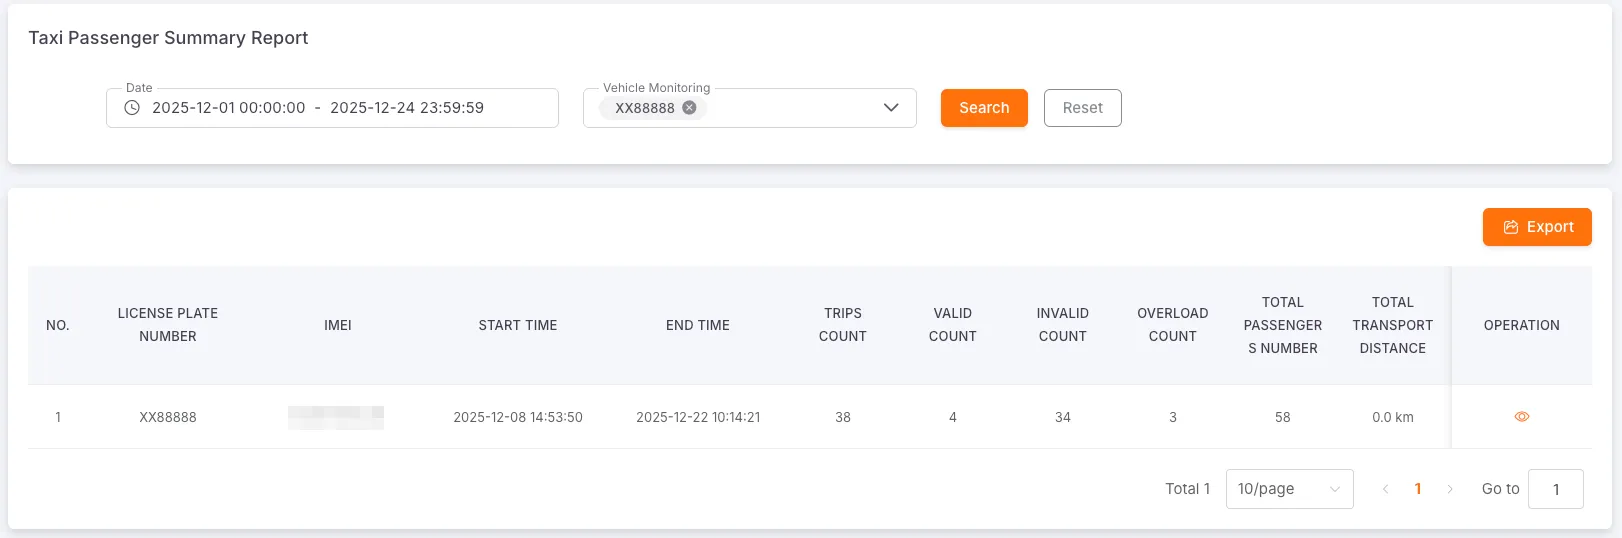Open the 10/page size dropdown

(1289, 489)
